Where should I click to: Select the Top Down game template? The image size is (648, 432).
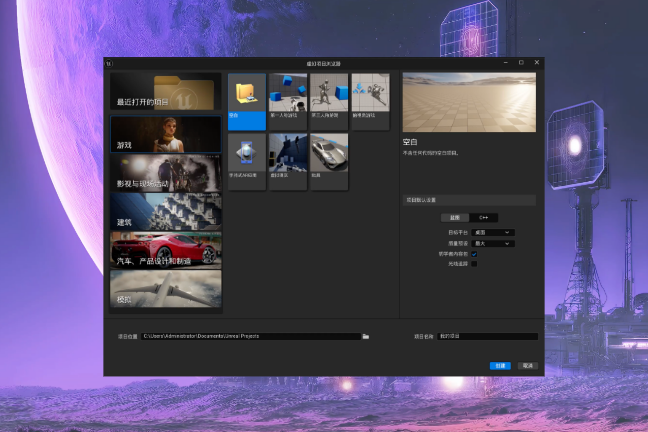coord(370,102)
